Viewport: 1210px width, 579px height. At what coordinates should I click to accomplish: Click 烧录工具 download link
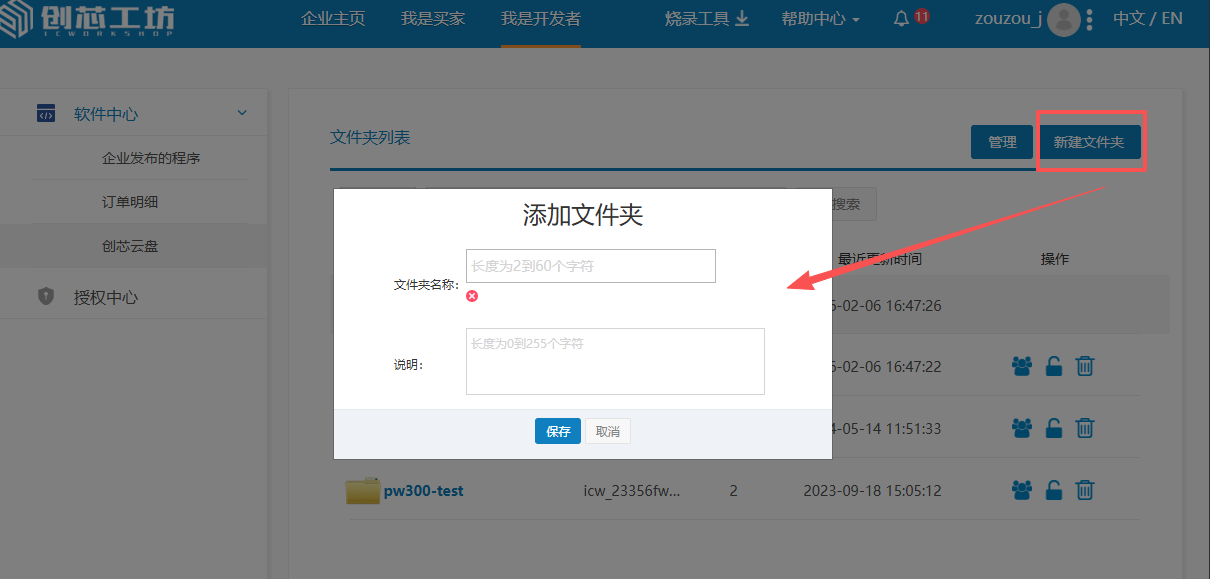coord(707,19)
